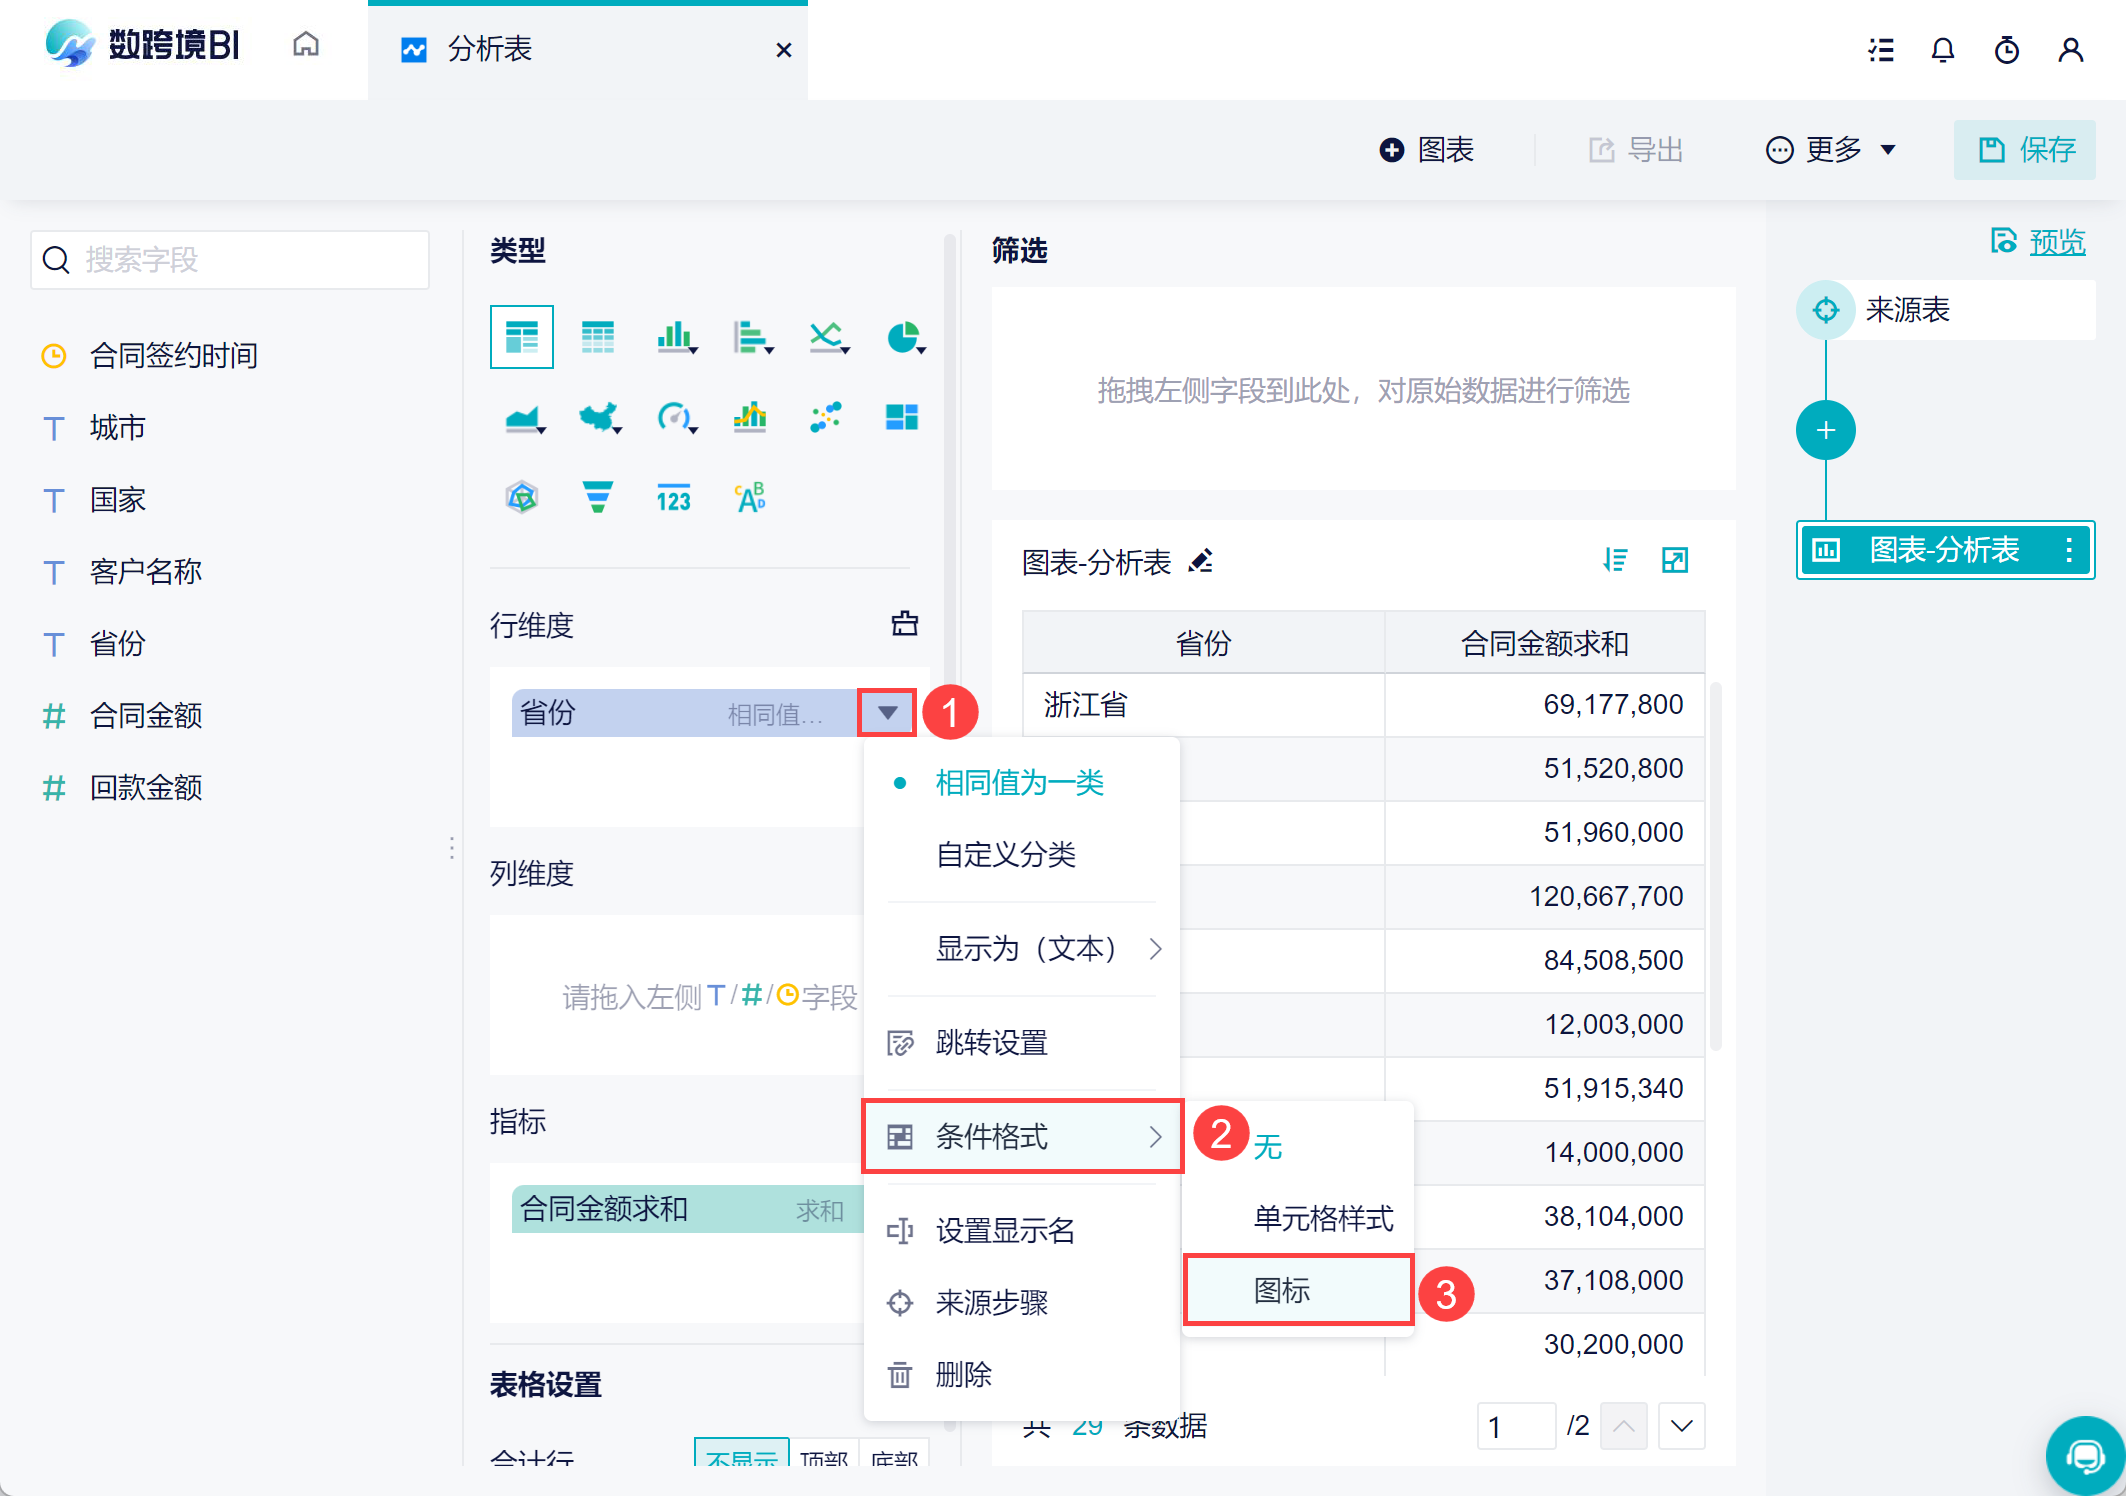Select the map chart type icon
2126x1496 pixels.
[598, 417]
